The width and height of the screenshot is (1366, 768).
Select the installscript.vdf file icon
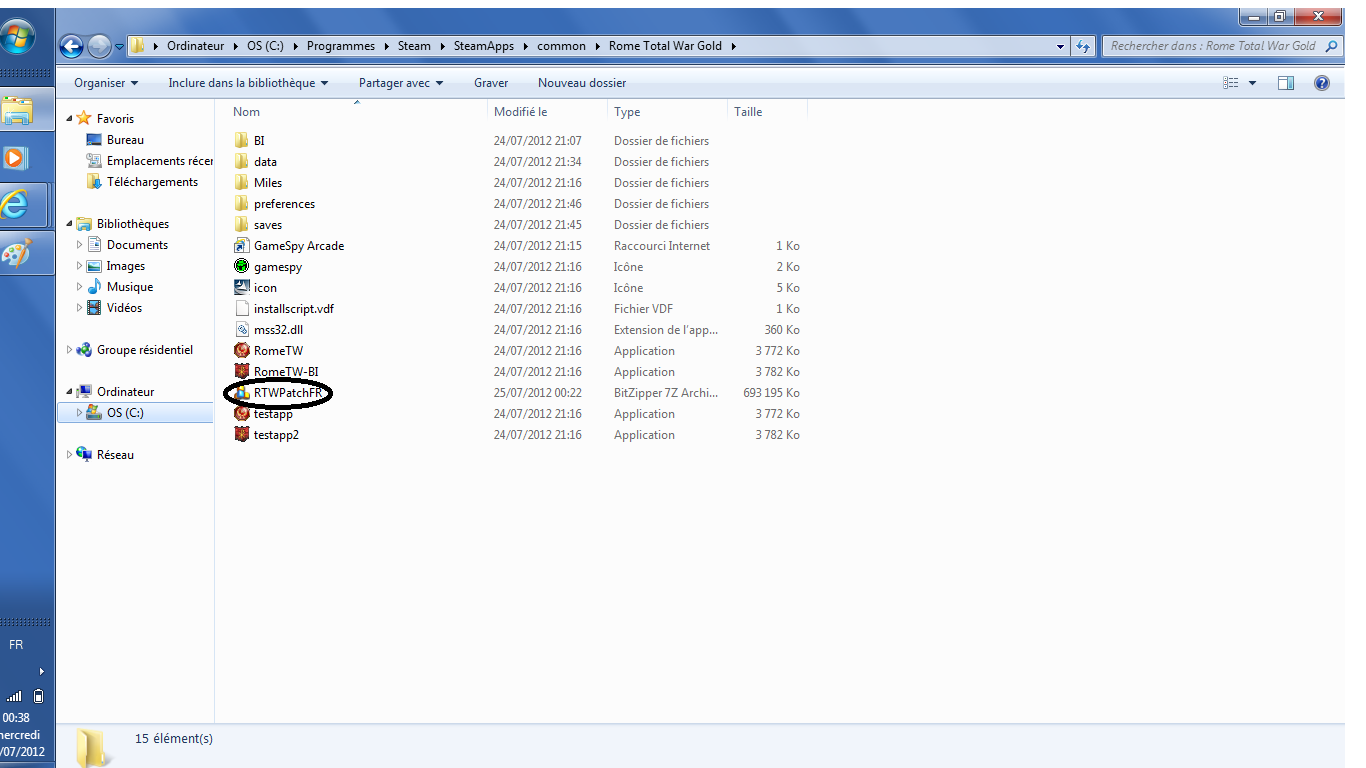click(x=241, y=309)
